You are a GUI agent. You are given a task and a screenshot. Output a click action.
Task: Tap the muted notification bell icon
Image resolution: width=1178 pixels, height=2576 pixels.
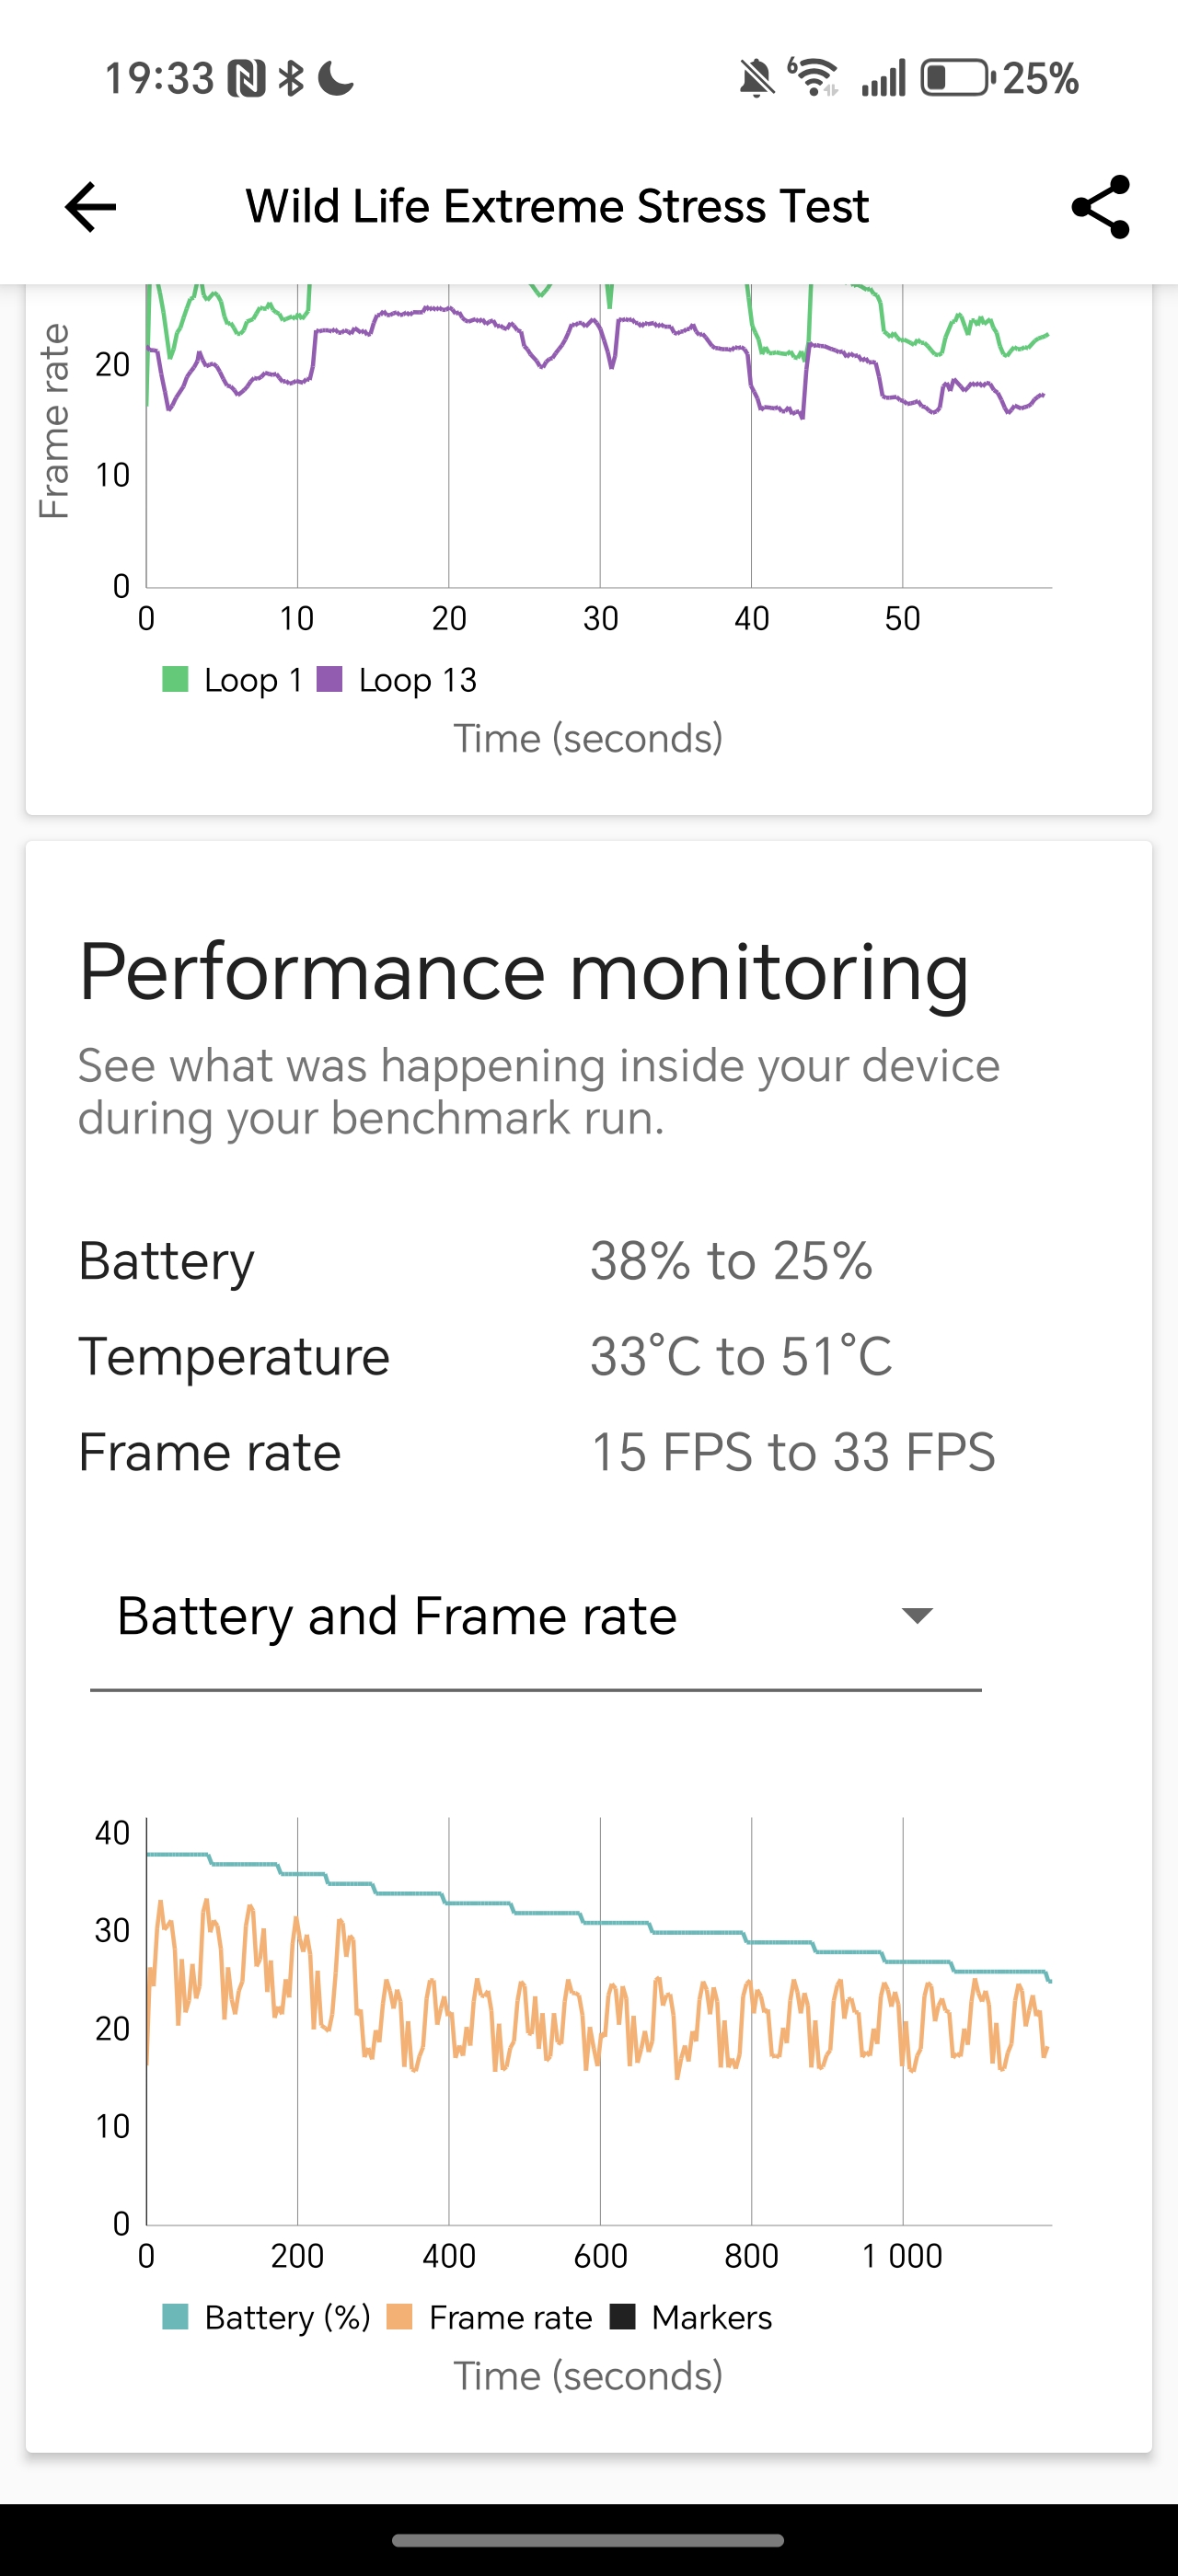pyautogui.click(x=757, y=78)
